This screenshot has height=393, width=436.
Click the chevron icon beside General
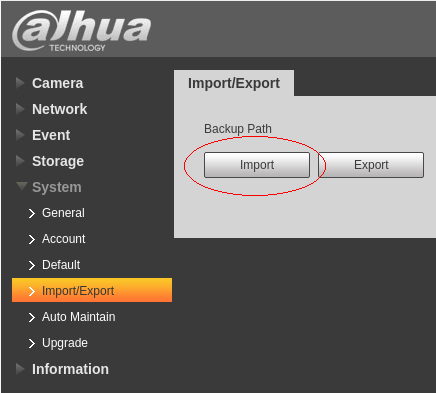click(32, 213)
